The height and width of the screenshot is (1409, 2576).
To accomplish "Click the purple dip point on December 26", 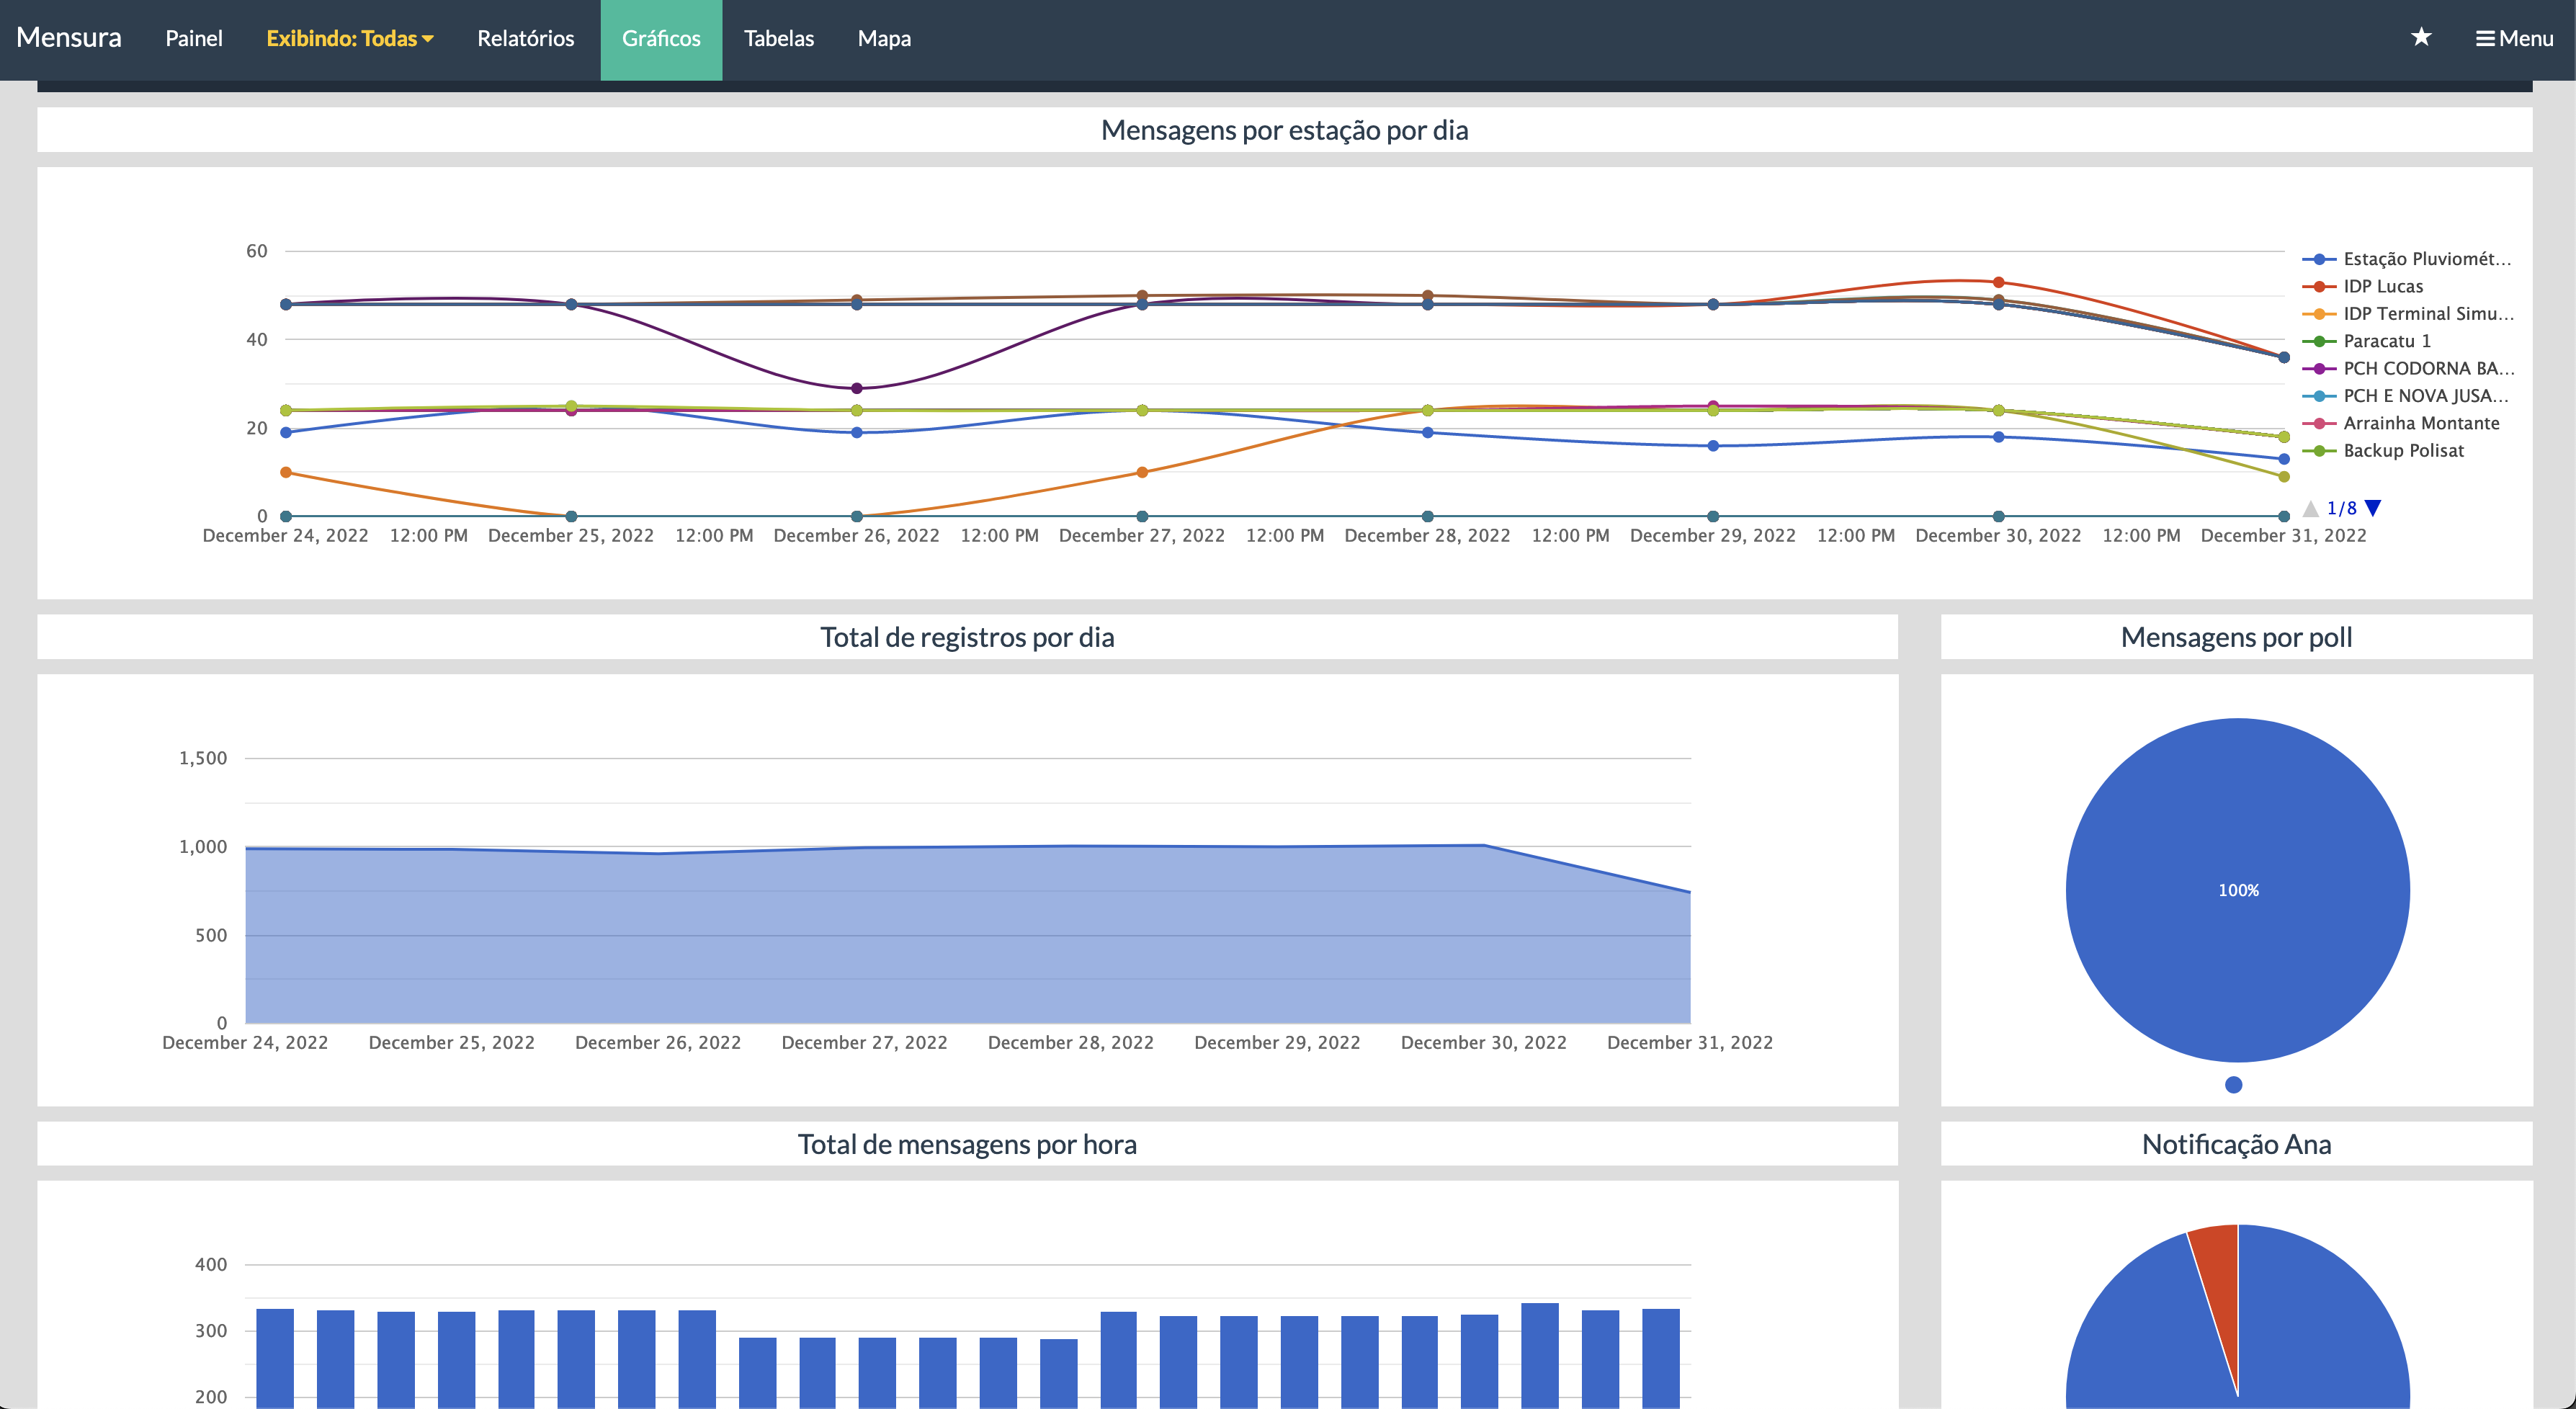I will 856,388.
